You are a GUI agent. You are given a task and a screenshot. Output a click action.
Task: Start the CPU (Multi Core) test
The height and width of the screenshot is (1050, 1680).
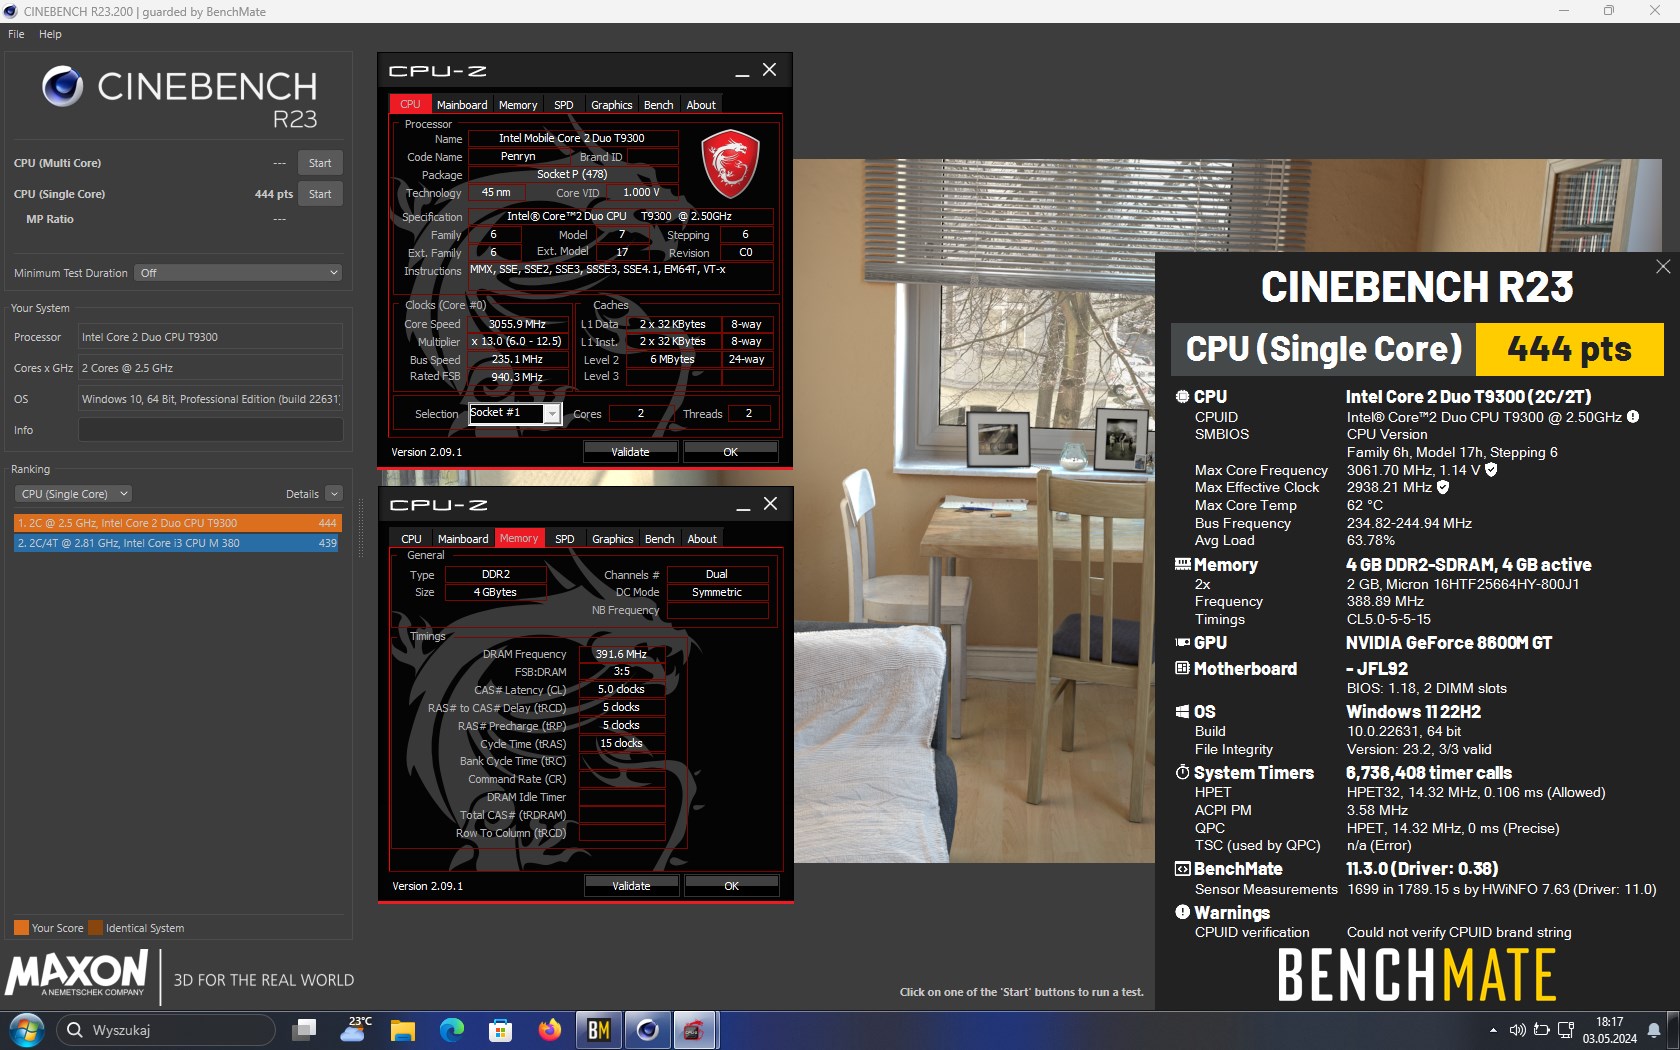320,163
